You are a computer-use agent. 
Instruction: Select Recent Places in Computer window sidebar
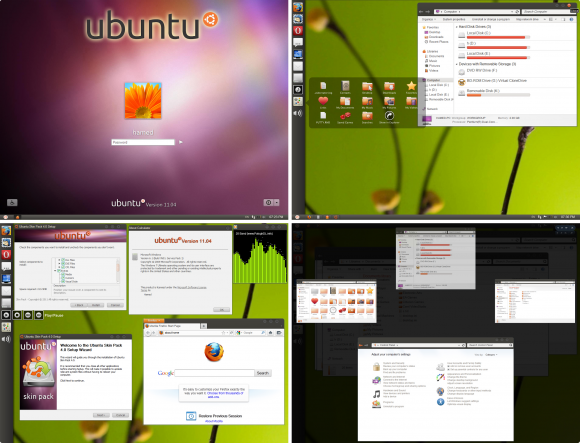pyautogui.click(x=436, y=42)
